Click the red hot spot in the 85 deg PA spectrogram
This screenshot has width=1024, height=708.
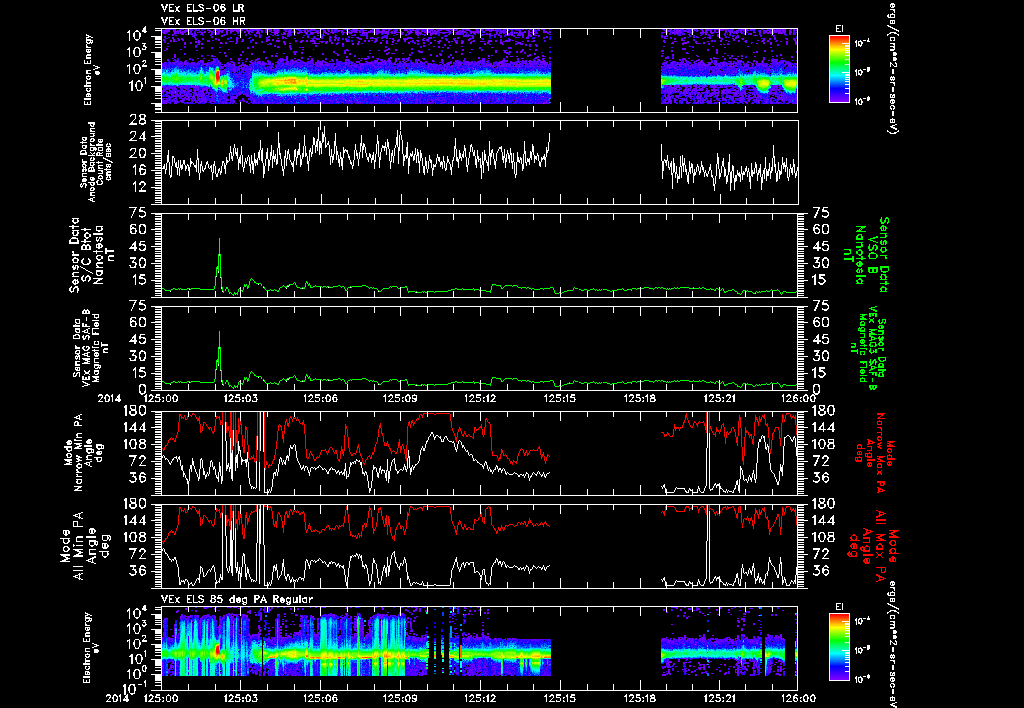pyautogui.click(x=217, y=651)
